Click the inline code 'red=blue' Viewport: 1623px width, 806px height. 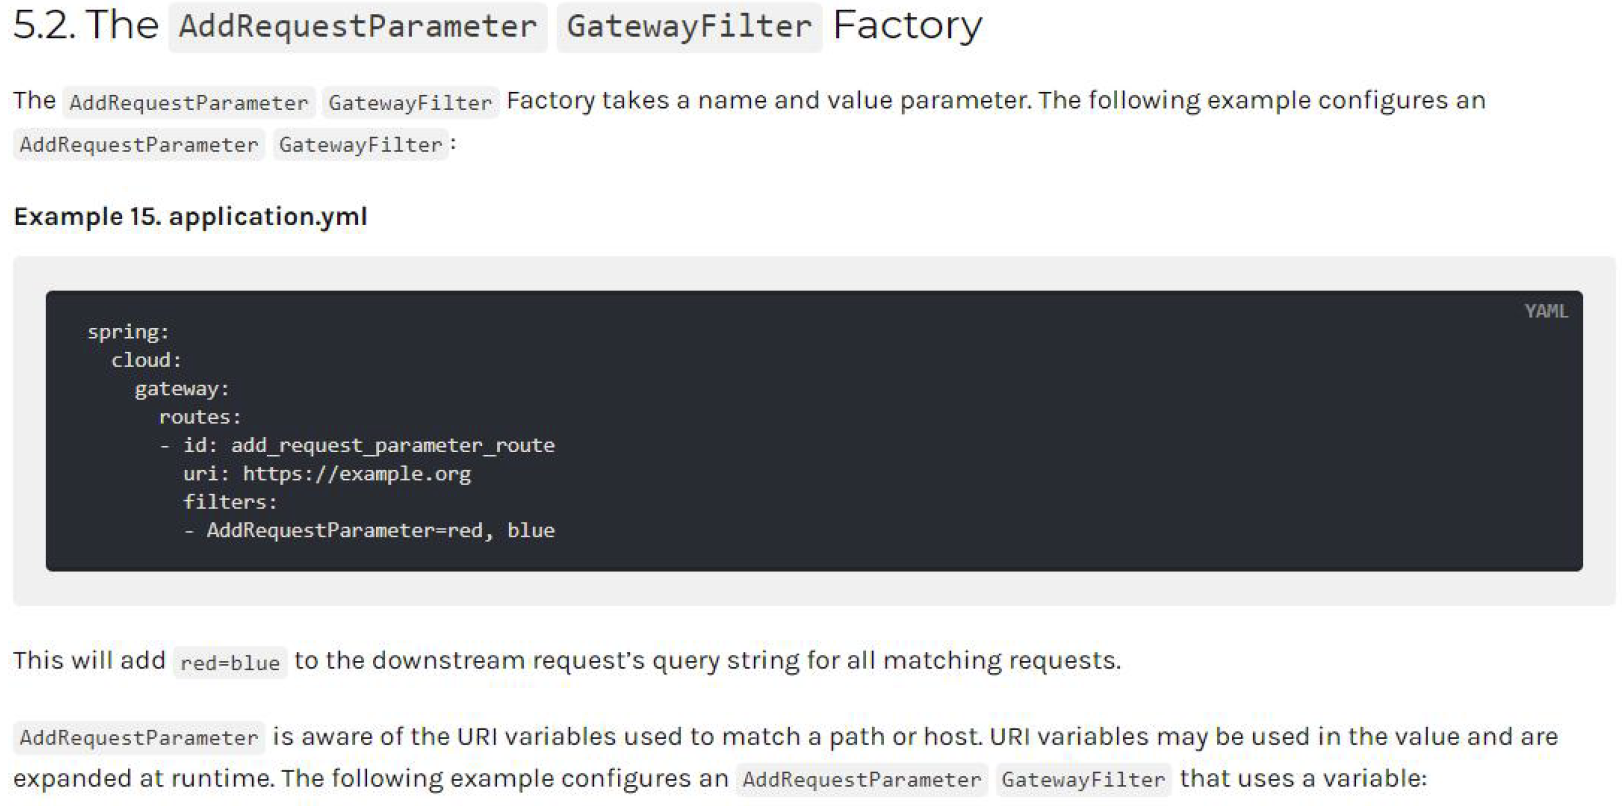pos(230,663)
